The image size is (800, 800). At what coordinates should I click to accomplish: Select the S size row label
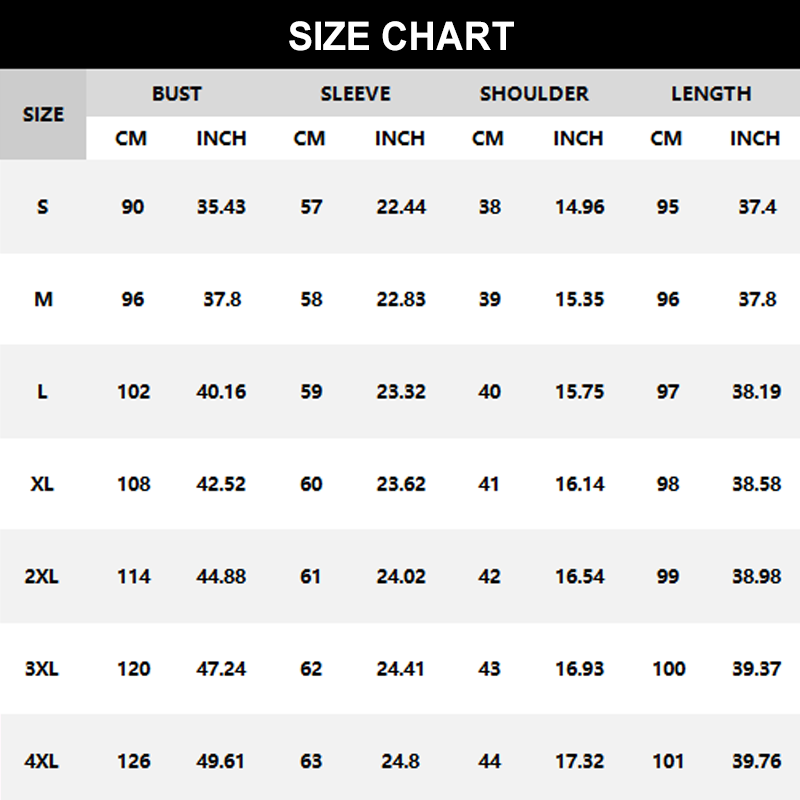click(42, 207)
